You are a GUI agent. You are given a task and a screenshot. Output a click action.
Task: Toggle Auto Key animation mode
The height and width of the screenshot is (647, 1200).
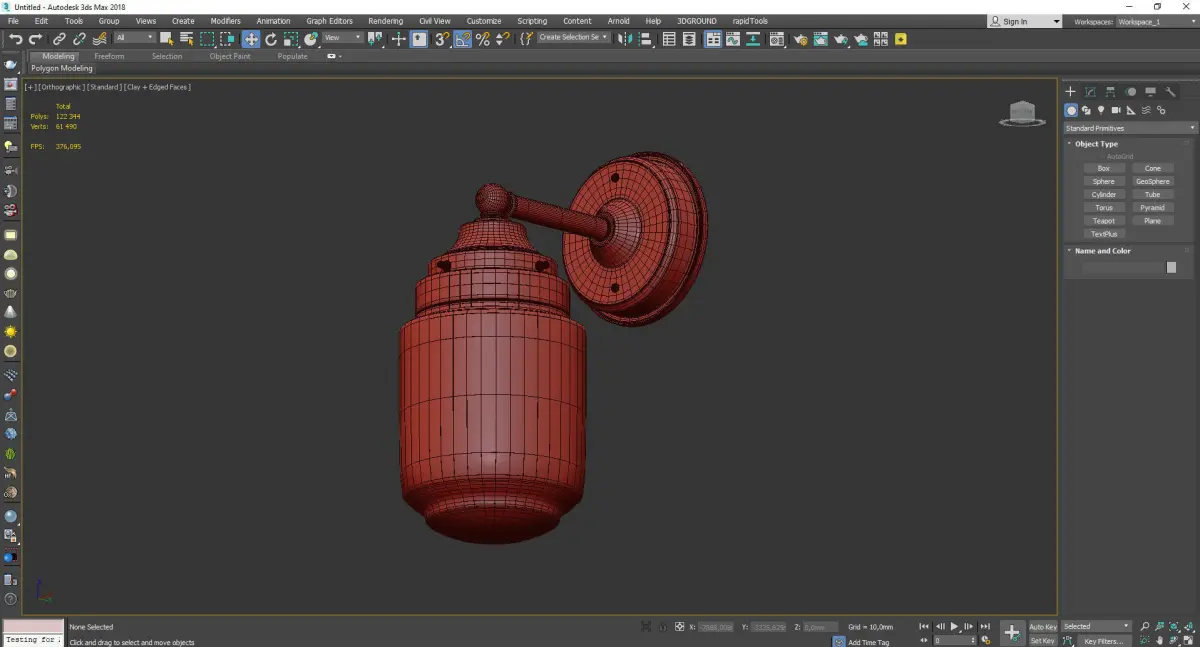coord(1042,627)
